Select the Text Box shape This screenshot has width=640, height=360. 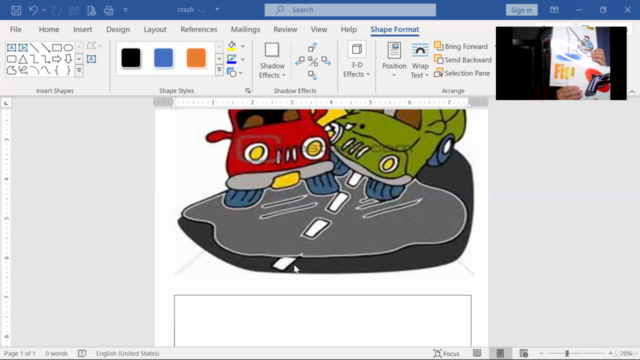(11, 48)
